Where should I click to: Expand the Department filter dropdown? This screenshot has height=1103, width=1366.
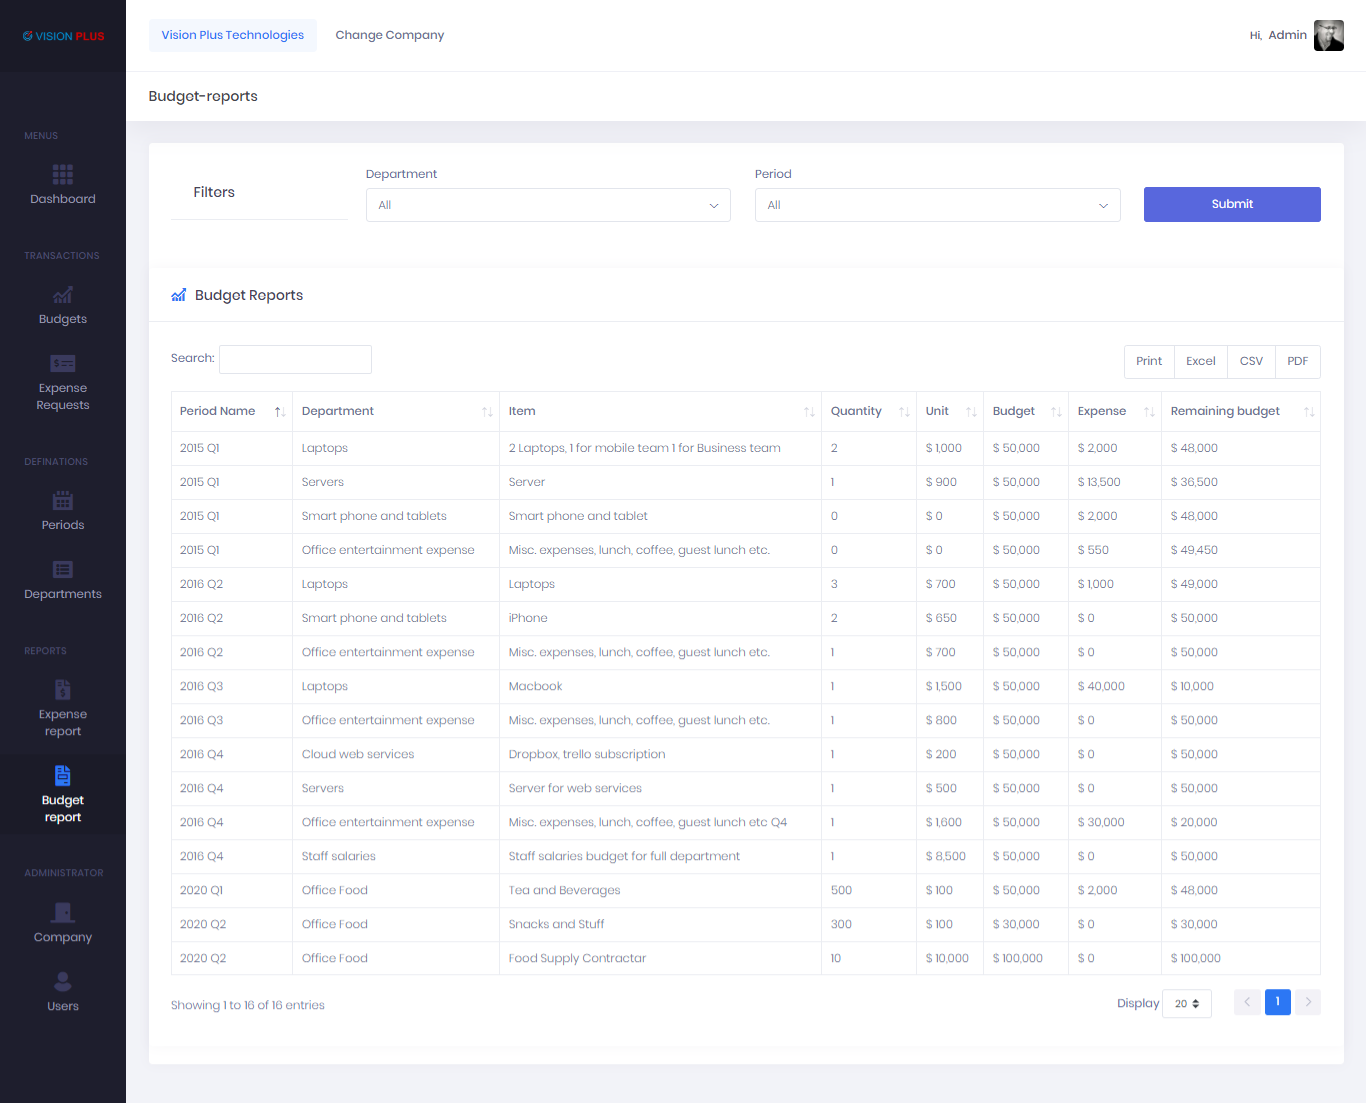point(548,205)
